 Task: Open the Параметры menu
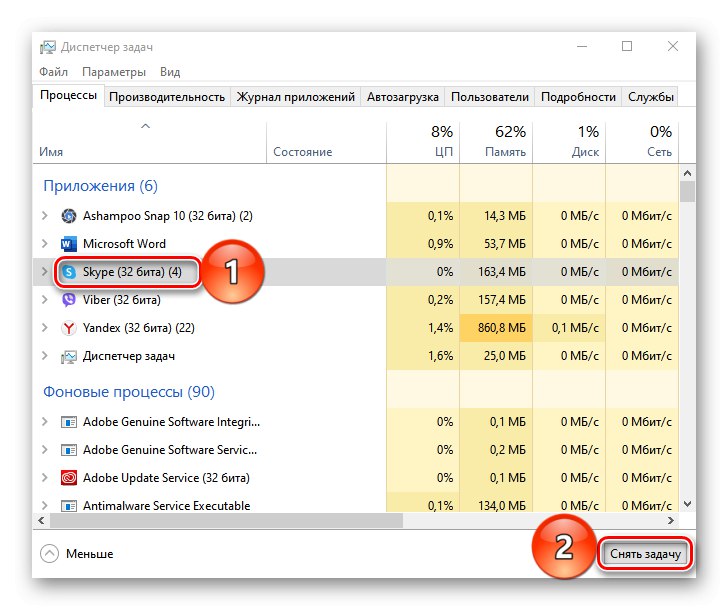pyautogui.click(x=114, y=72)
